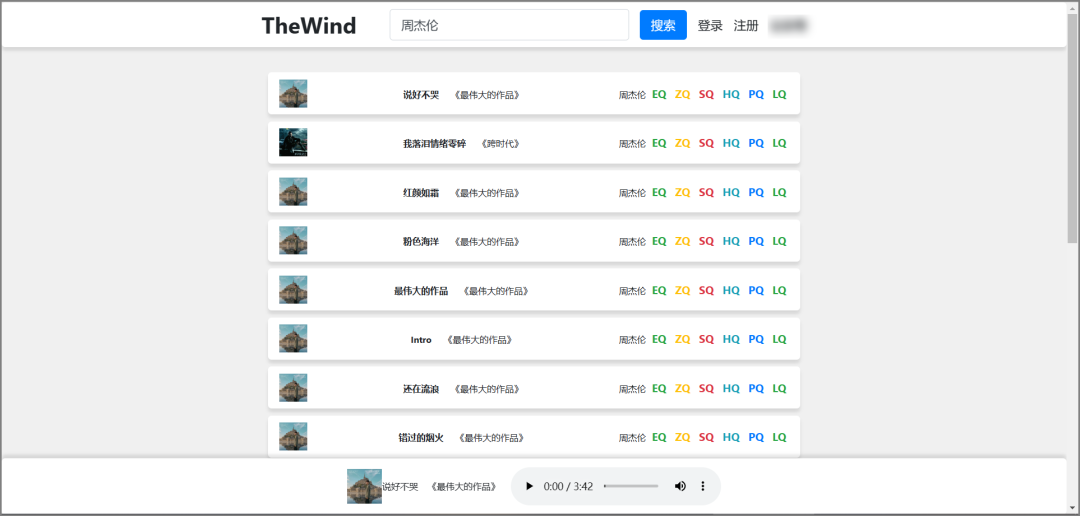The height and width of the screenshot is (516, 1080).
Task: Pick SQ quality for 红颜如霜
Action: pyautogui.click(x=706, y=192)
